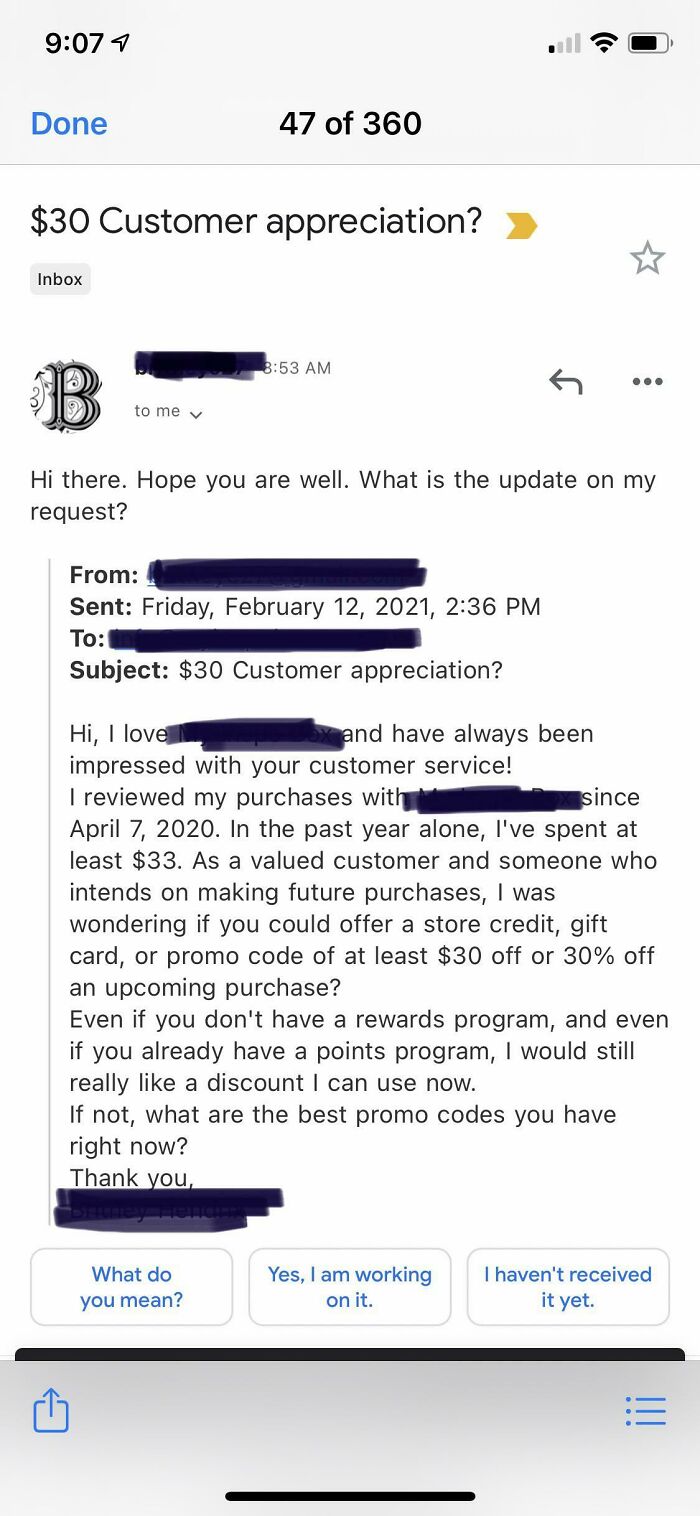Tap Done to exit the email view

(68, 123)
